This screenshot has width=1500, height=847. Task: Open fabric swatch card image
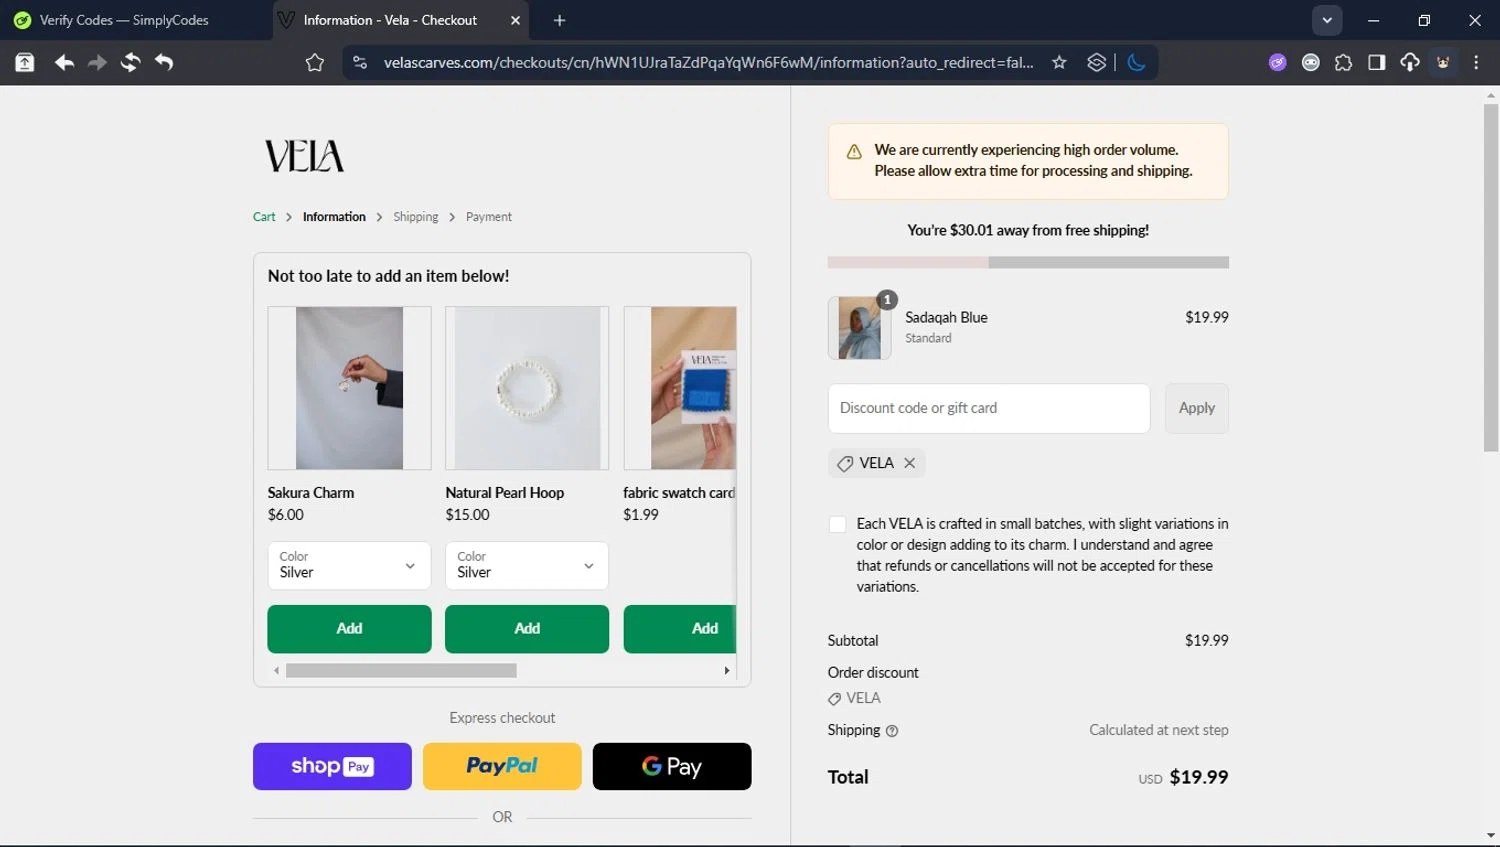tap(680, 388)
